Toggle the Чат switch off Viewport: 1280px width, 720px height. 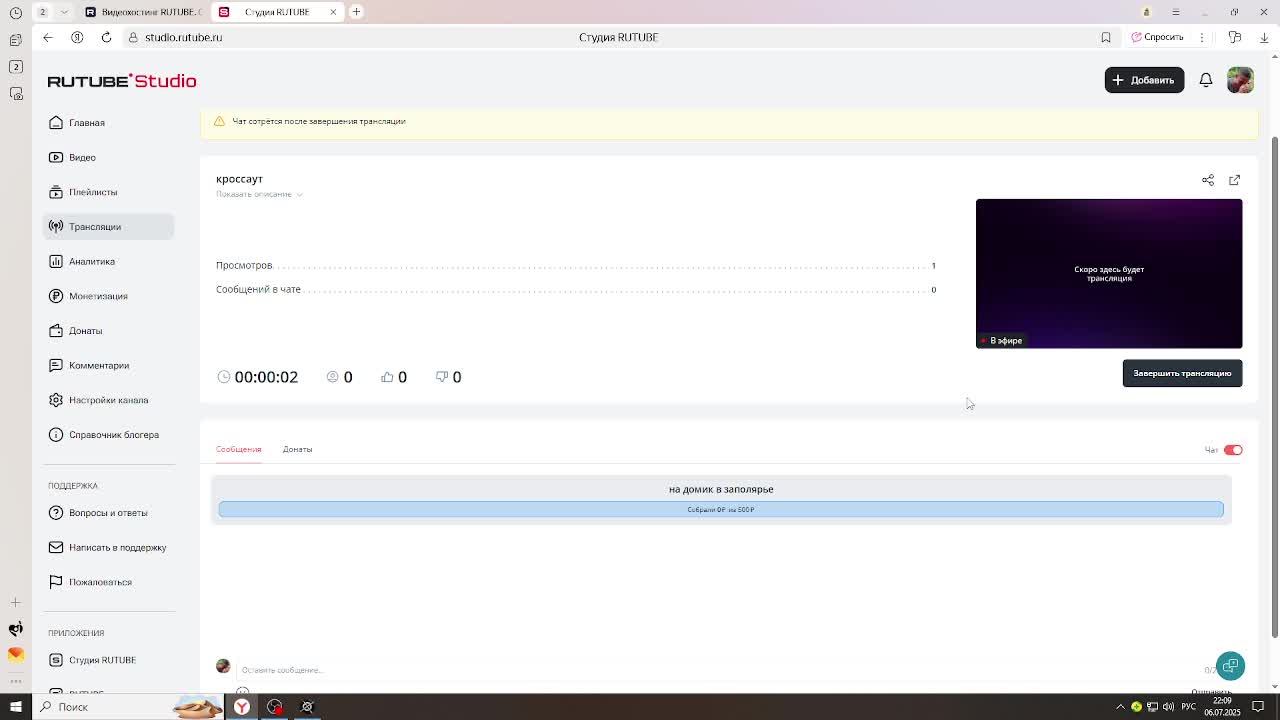(1233, 450)
